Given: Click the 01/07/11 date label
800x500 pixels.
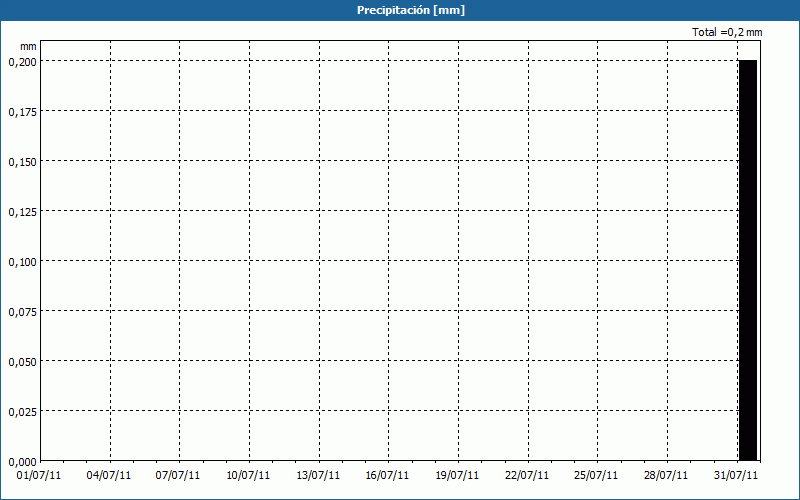Looking at the screenshot, I should [x=39, y=475].
